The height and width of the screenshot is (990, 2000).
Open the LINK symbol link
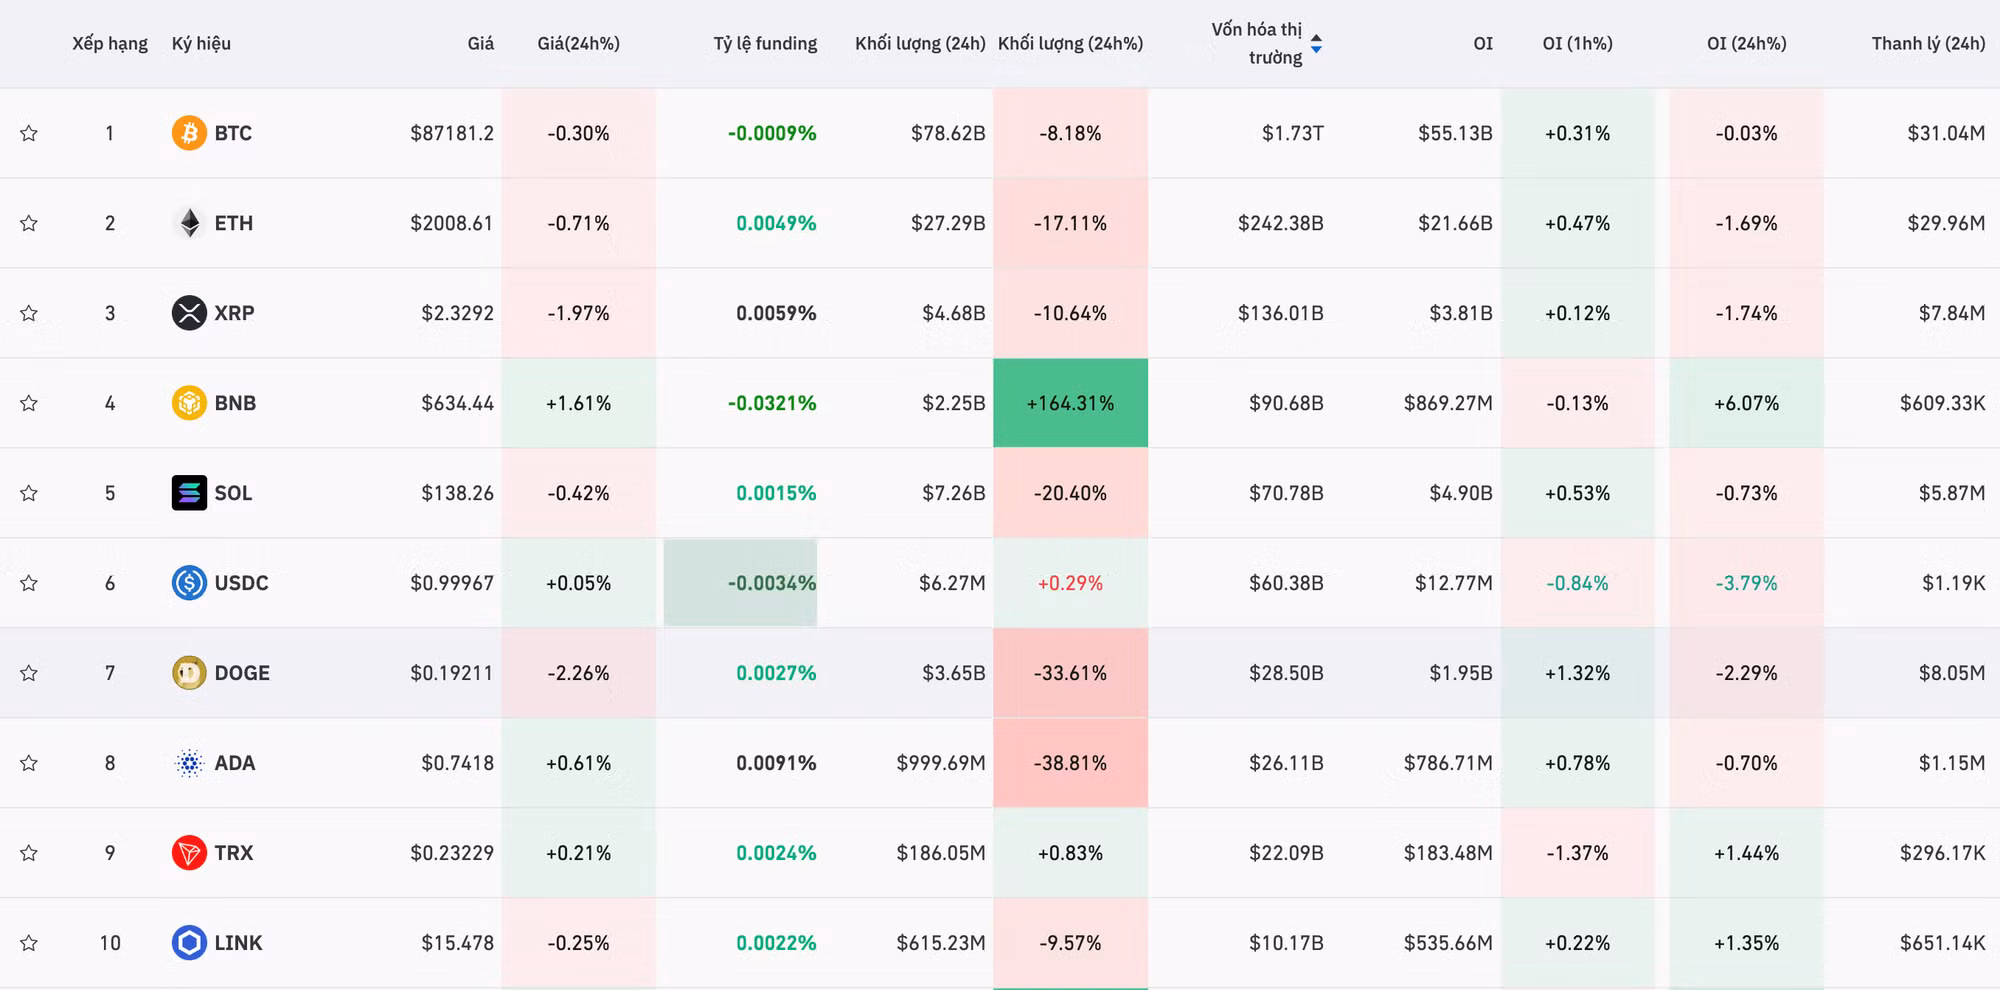pos(238,943)
